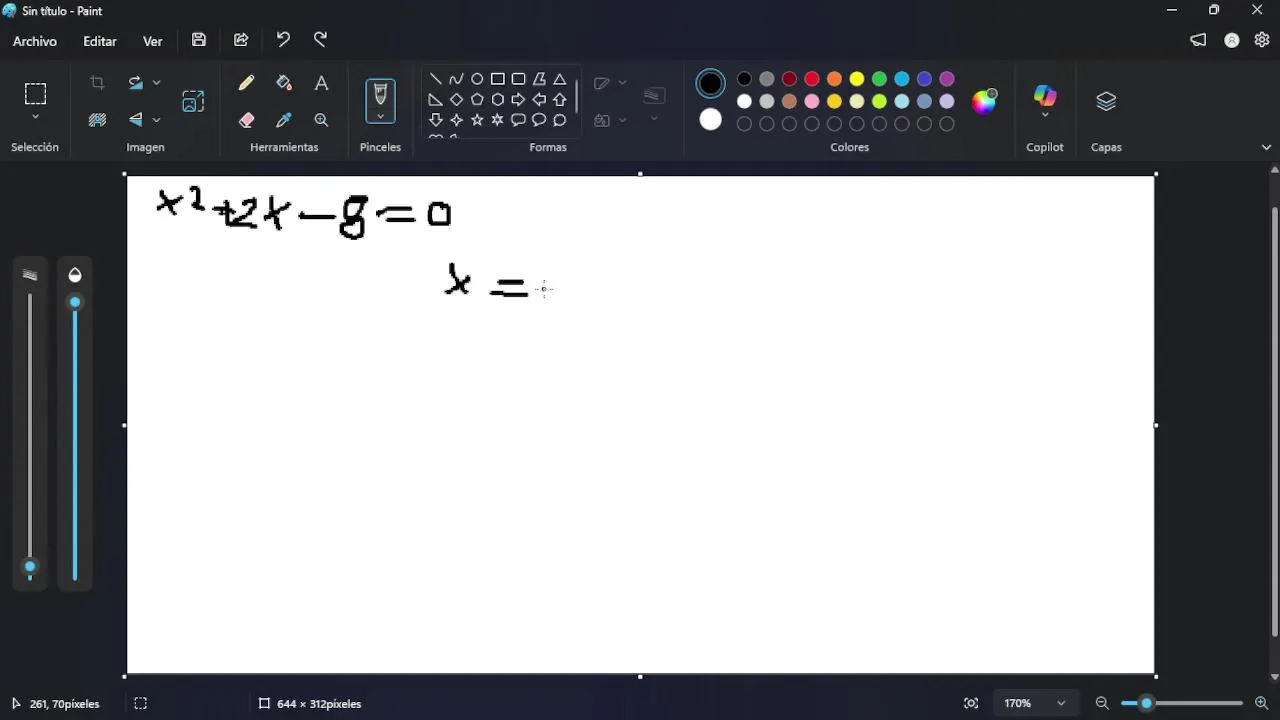Choose the Triangle shape
Image resolution: width=1280 pixels, height=720 pixels.
560,79
